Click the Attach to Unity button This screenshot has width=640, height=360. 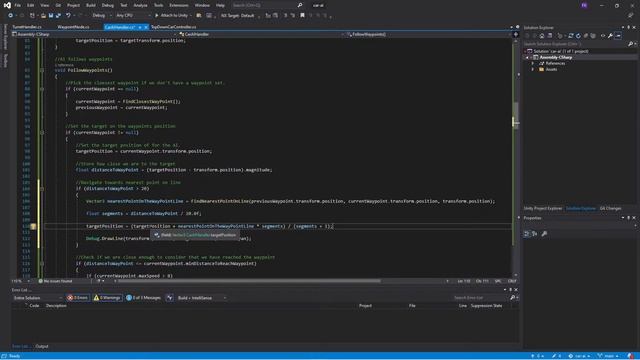[171, 16]
